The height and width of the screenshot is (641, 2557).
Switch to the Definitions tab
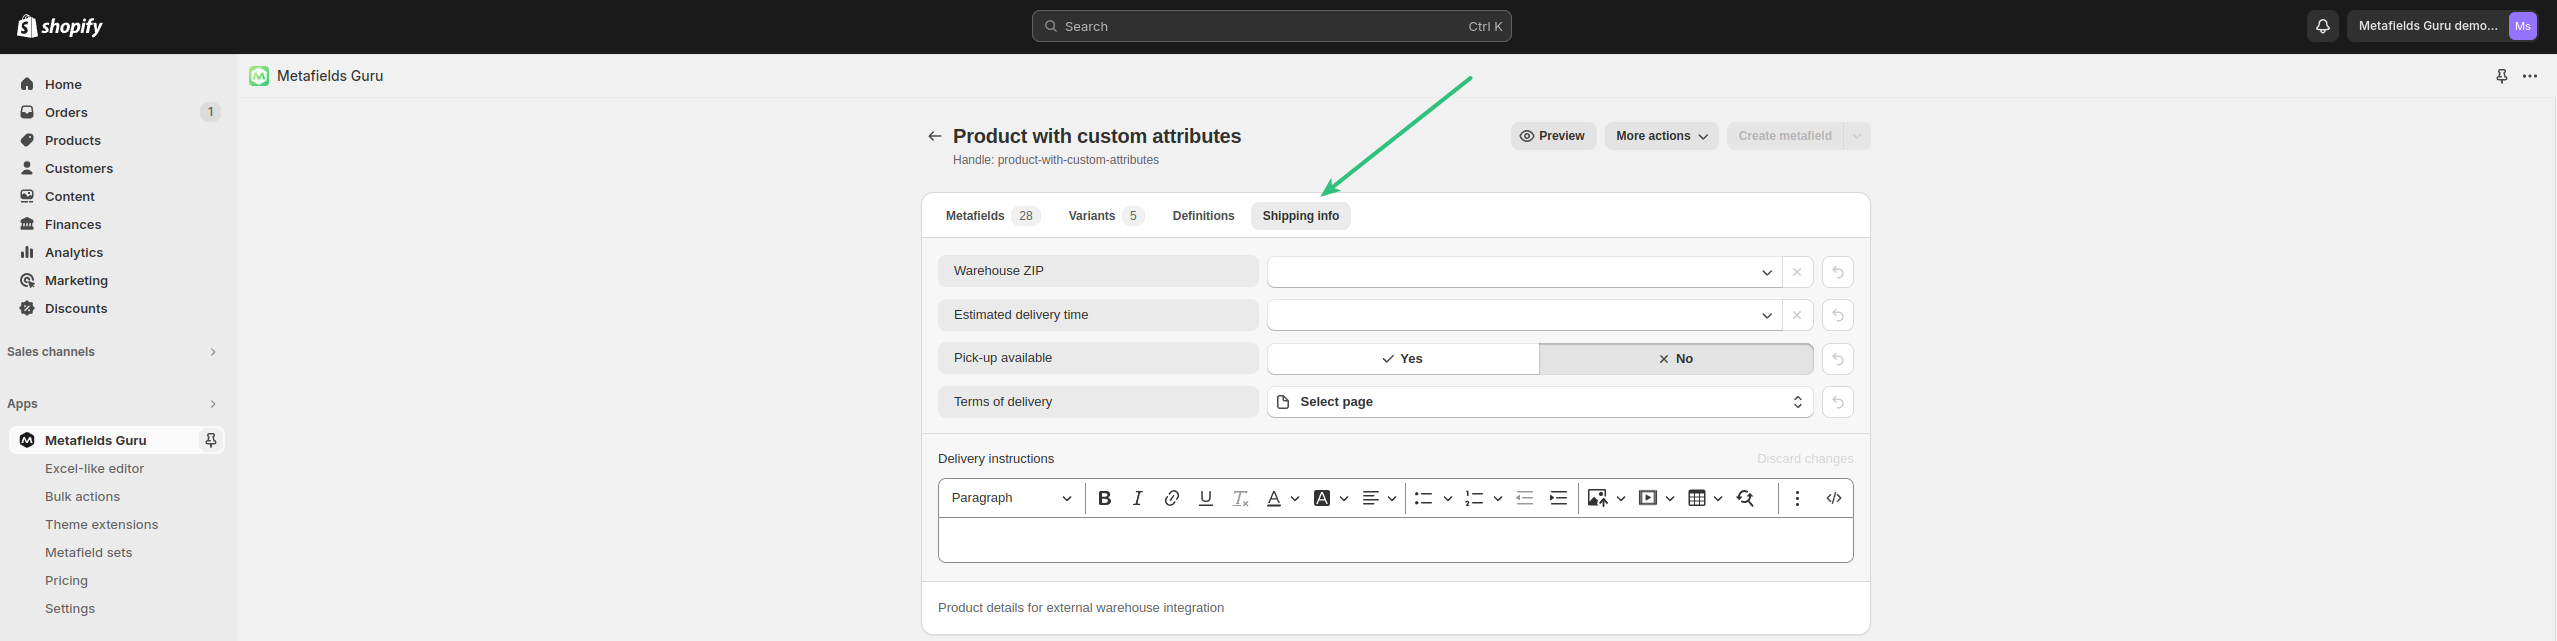point(1203,216)
